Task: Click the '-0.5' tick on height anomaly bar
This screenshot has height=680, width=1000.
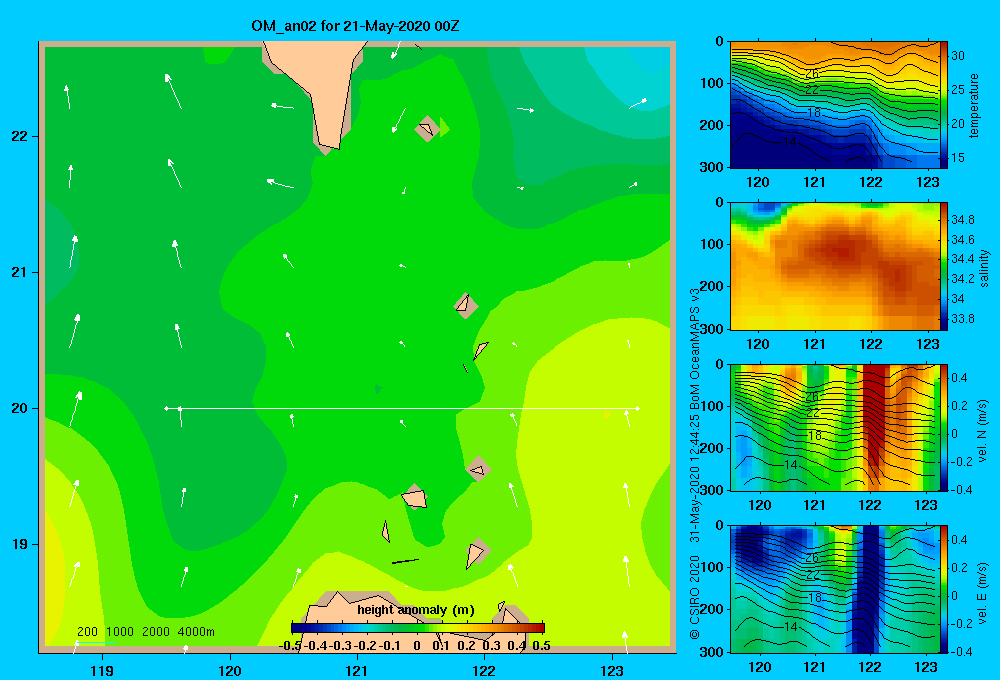Action: pos(290,646)
